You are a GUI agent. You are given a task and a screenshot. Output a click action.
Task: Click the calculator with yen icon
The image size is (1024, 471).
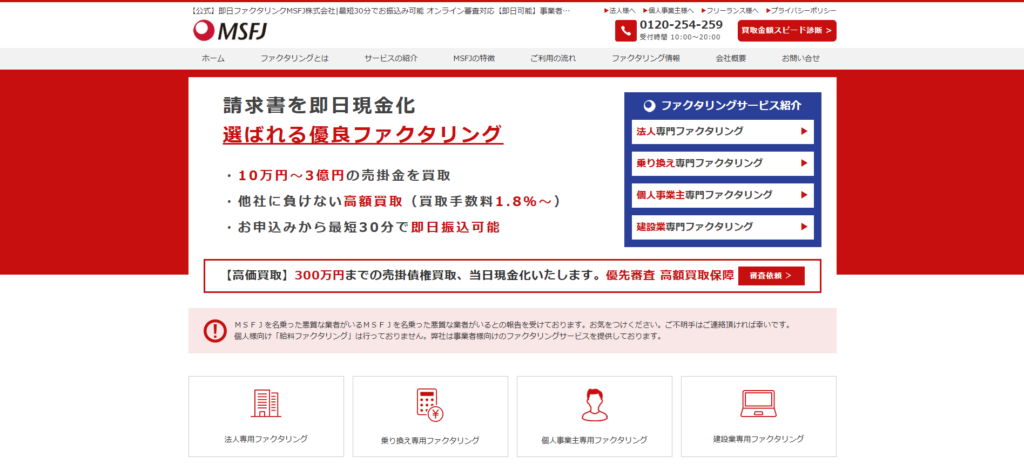430,403
